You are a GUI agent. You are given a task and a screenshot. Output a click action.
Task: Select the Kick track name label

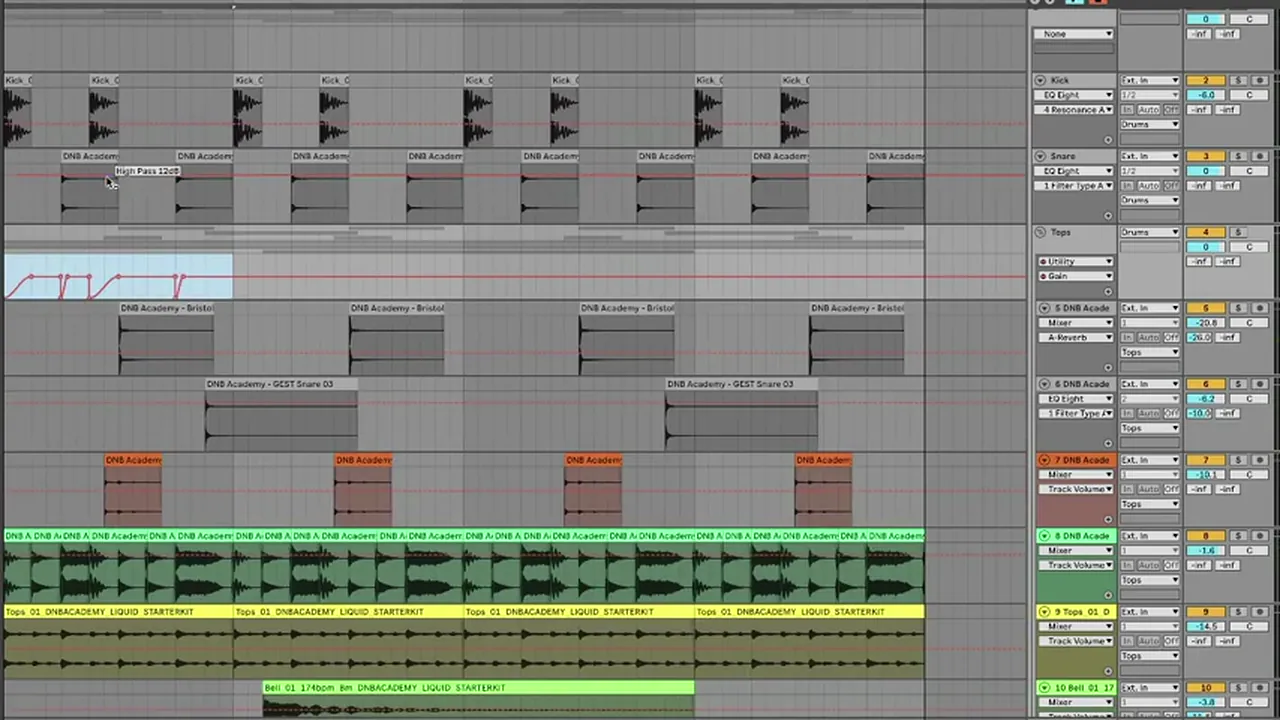(x=1060, y=80)
